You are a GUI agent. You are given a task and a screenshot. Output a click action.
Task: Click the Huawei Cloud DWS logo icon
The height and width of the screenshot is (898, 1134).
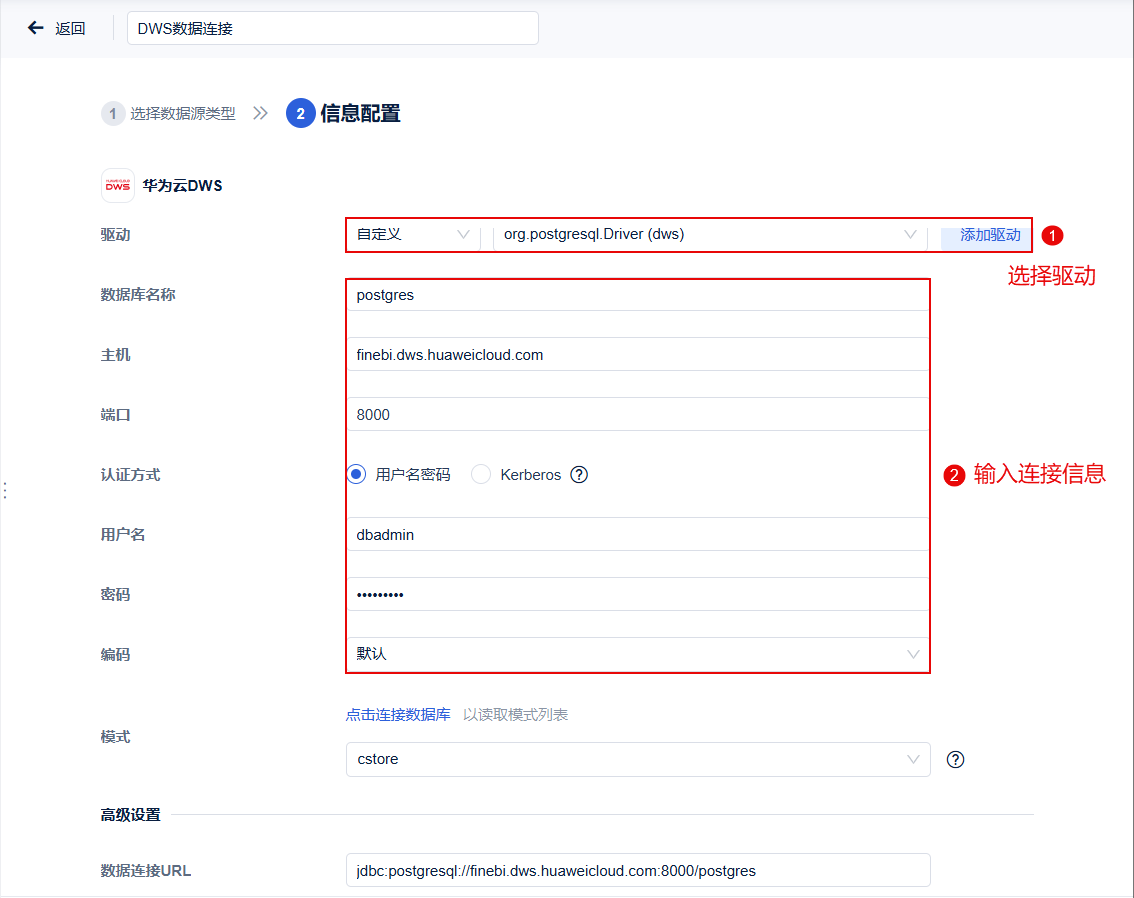tap(117, 186)
